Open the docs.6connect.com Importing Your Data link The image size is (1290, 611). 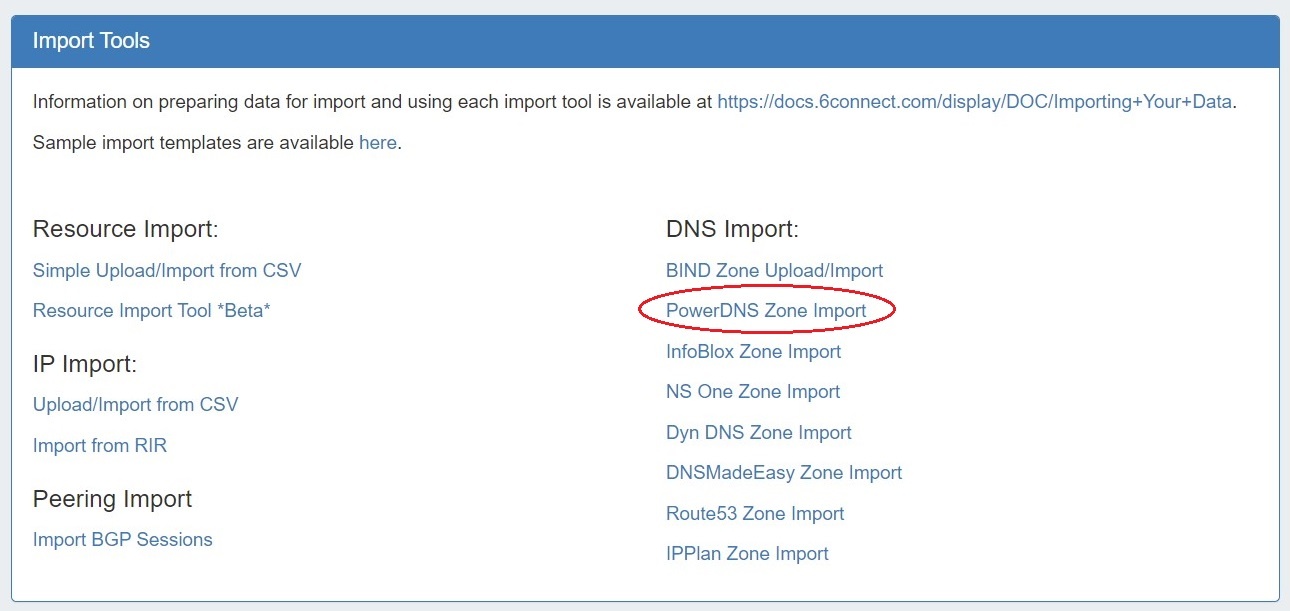pyautogui.click(x=974, y=101)
